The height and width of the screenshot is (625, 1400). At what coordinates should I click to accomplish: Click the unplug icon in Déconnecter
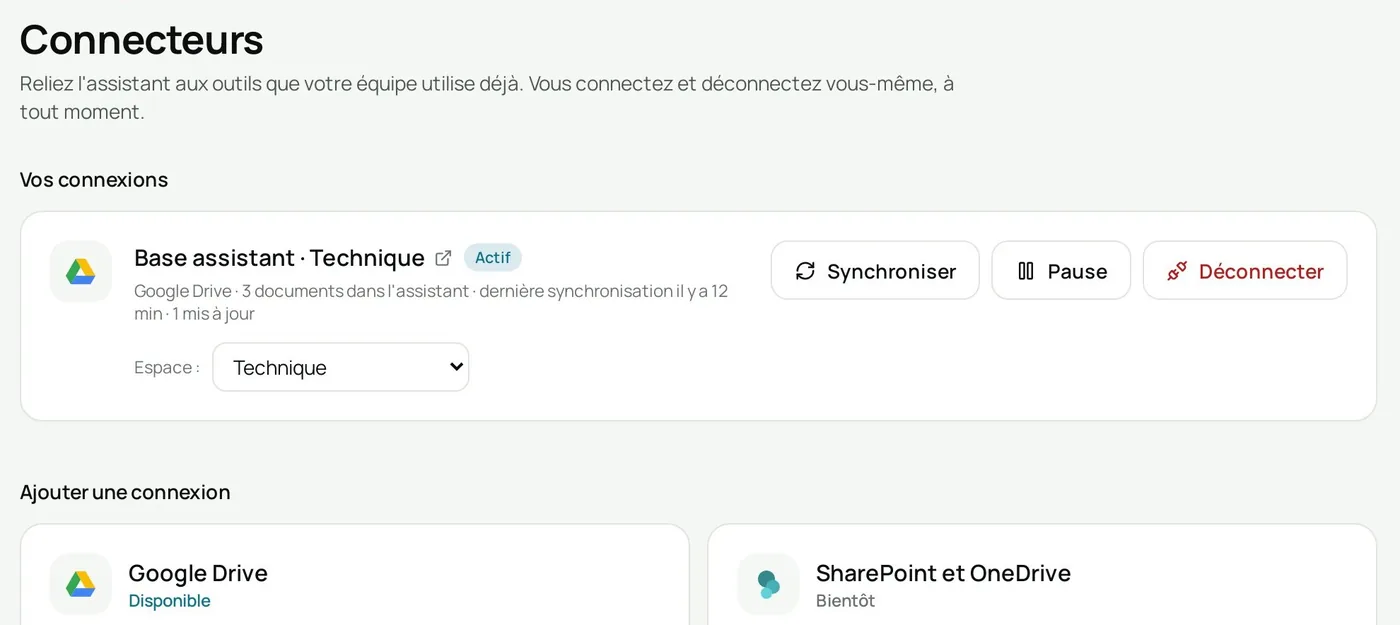point(1177,271)
